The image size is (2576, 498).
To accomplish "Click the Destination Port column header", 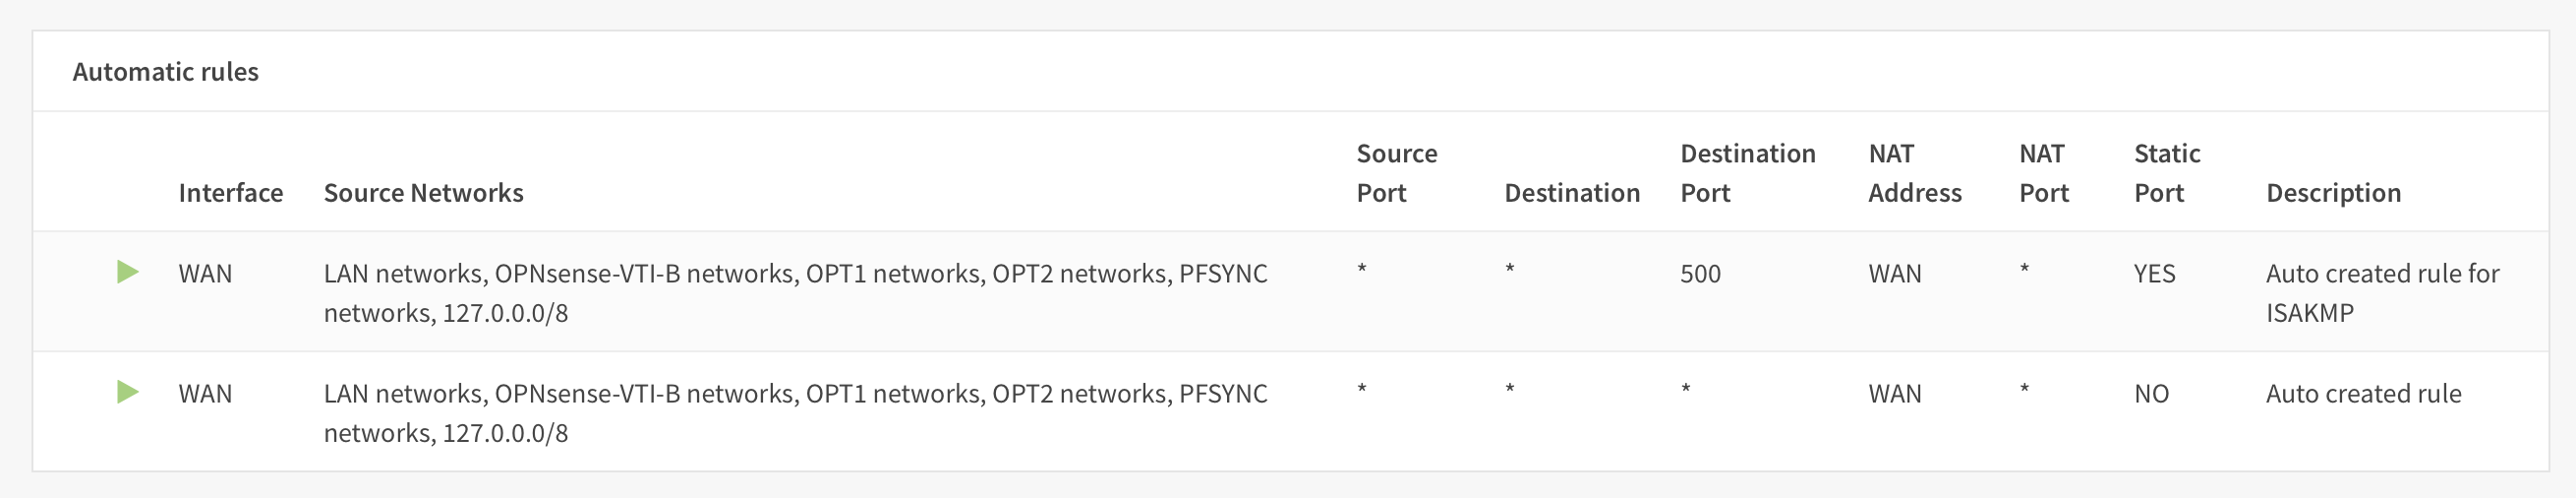I will [x=1747, y=172].
